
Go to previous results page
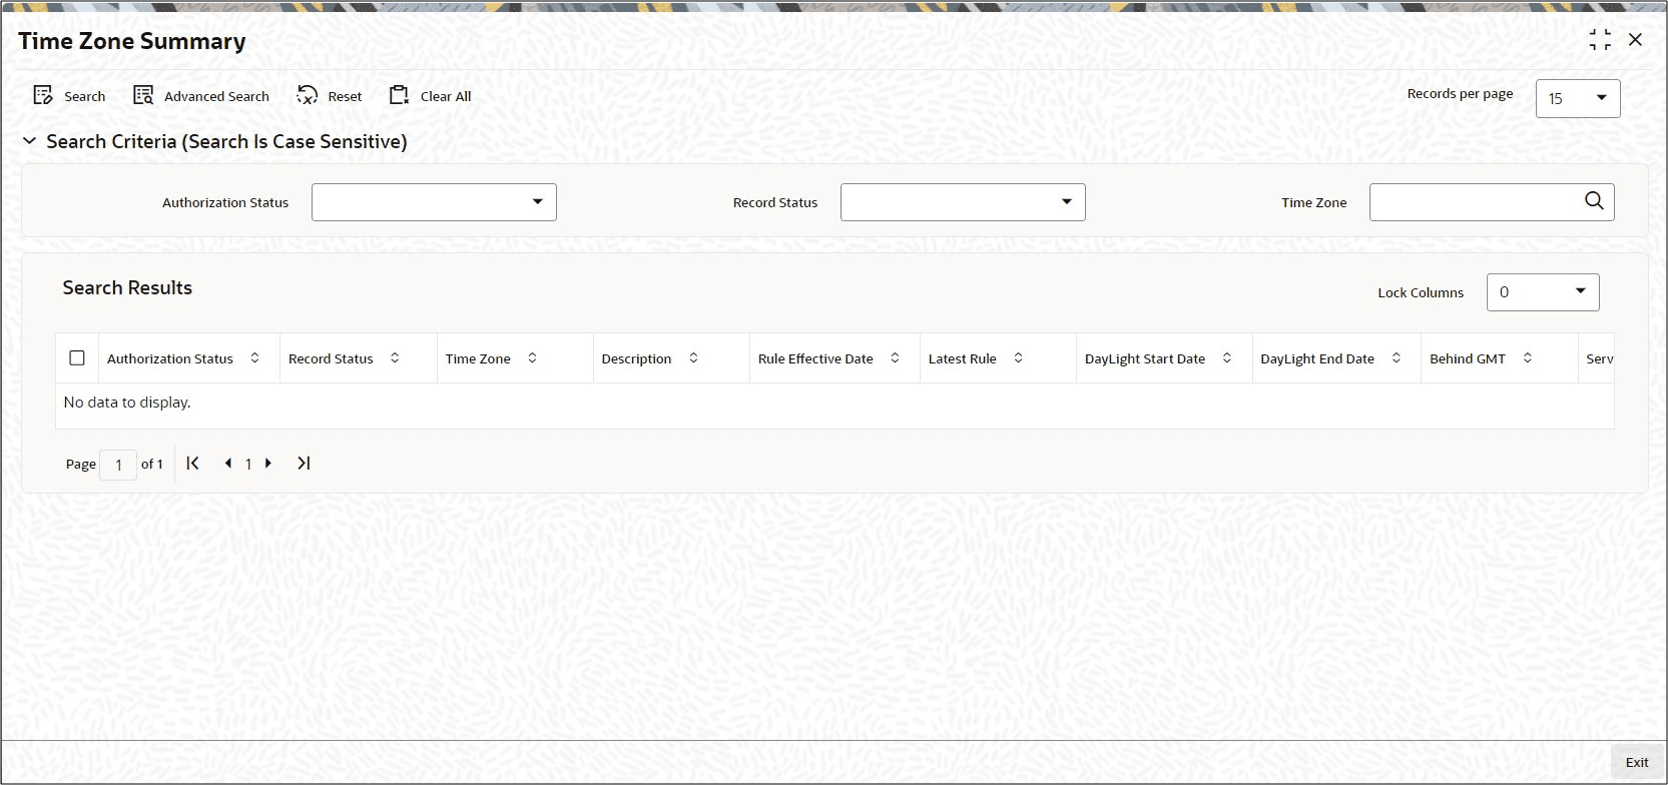tap(228, 463)
